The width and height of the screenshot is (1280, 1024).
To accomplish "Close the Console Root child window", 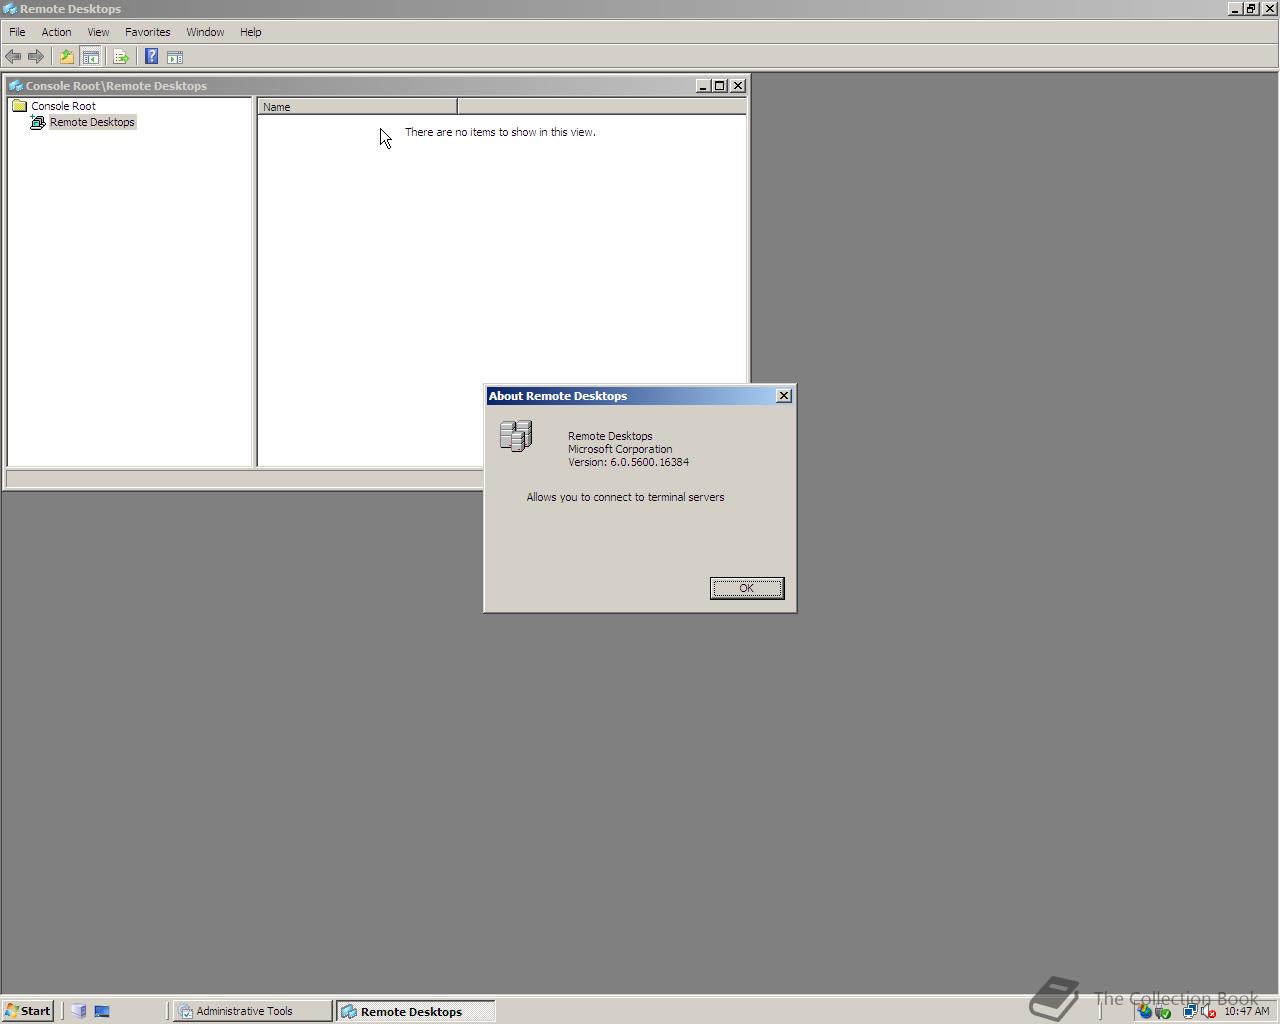I will (x=738, y=86).
